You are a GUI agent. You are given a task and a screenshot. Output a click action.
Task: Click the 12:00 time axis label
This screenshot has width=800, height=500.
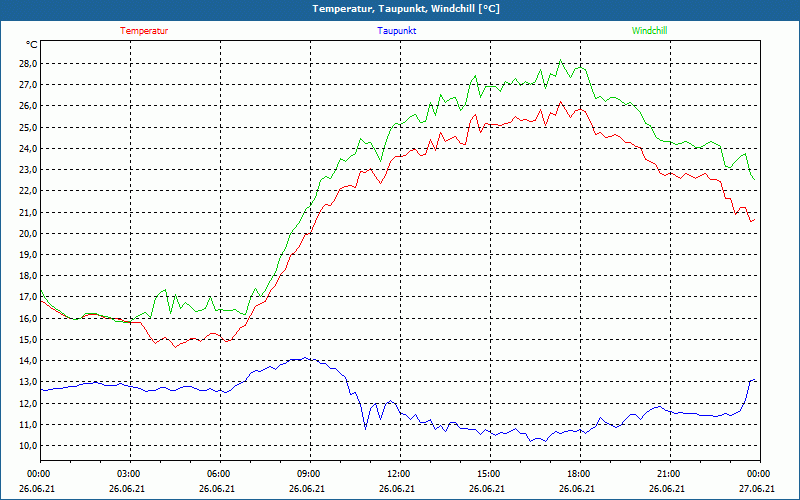pos(401,473)
